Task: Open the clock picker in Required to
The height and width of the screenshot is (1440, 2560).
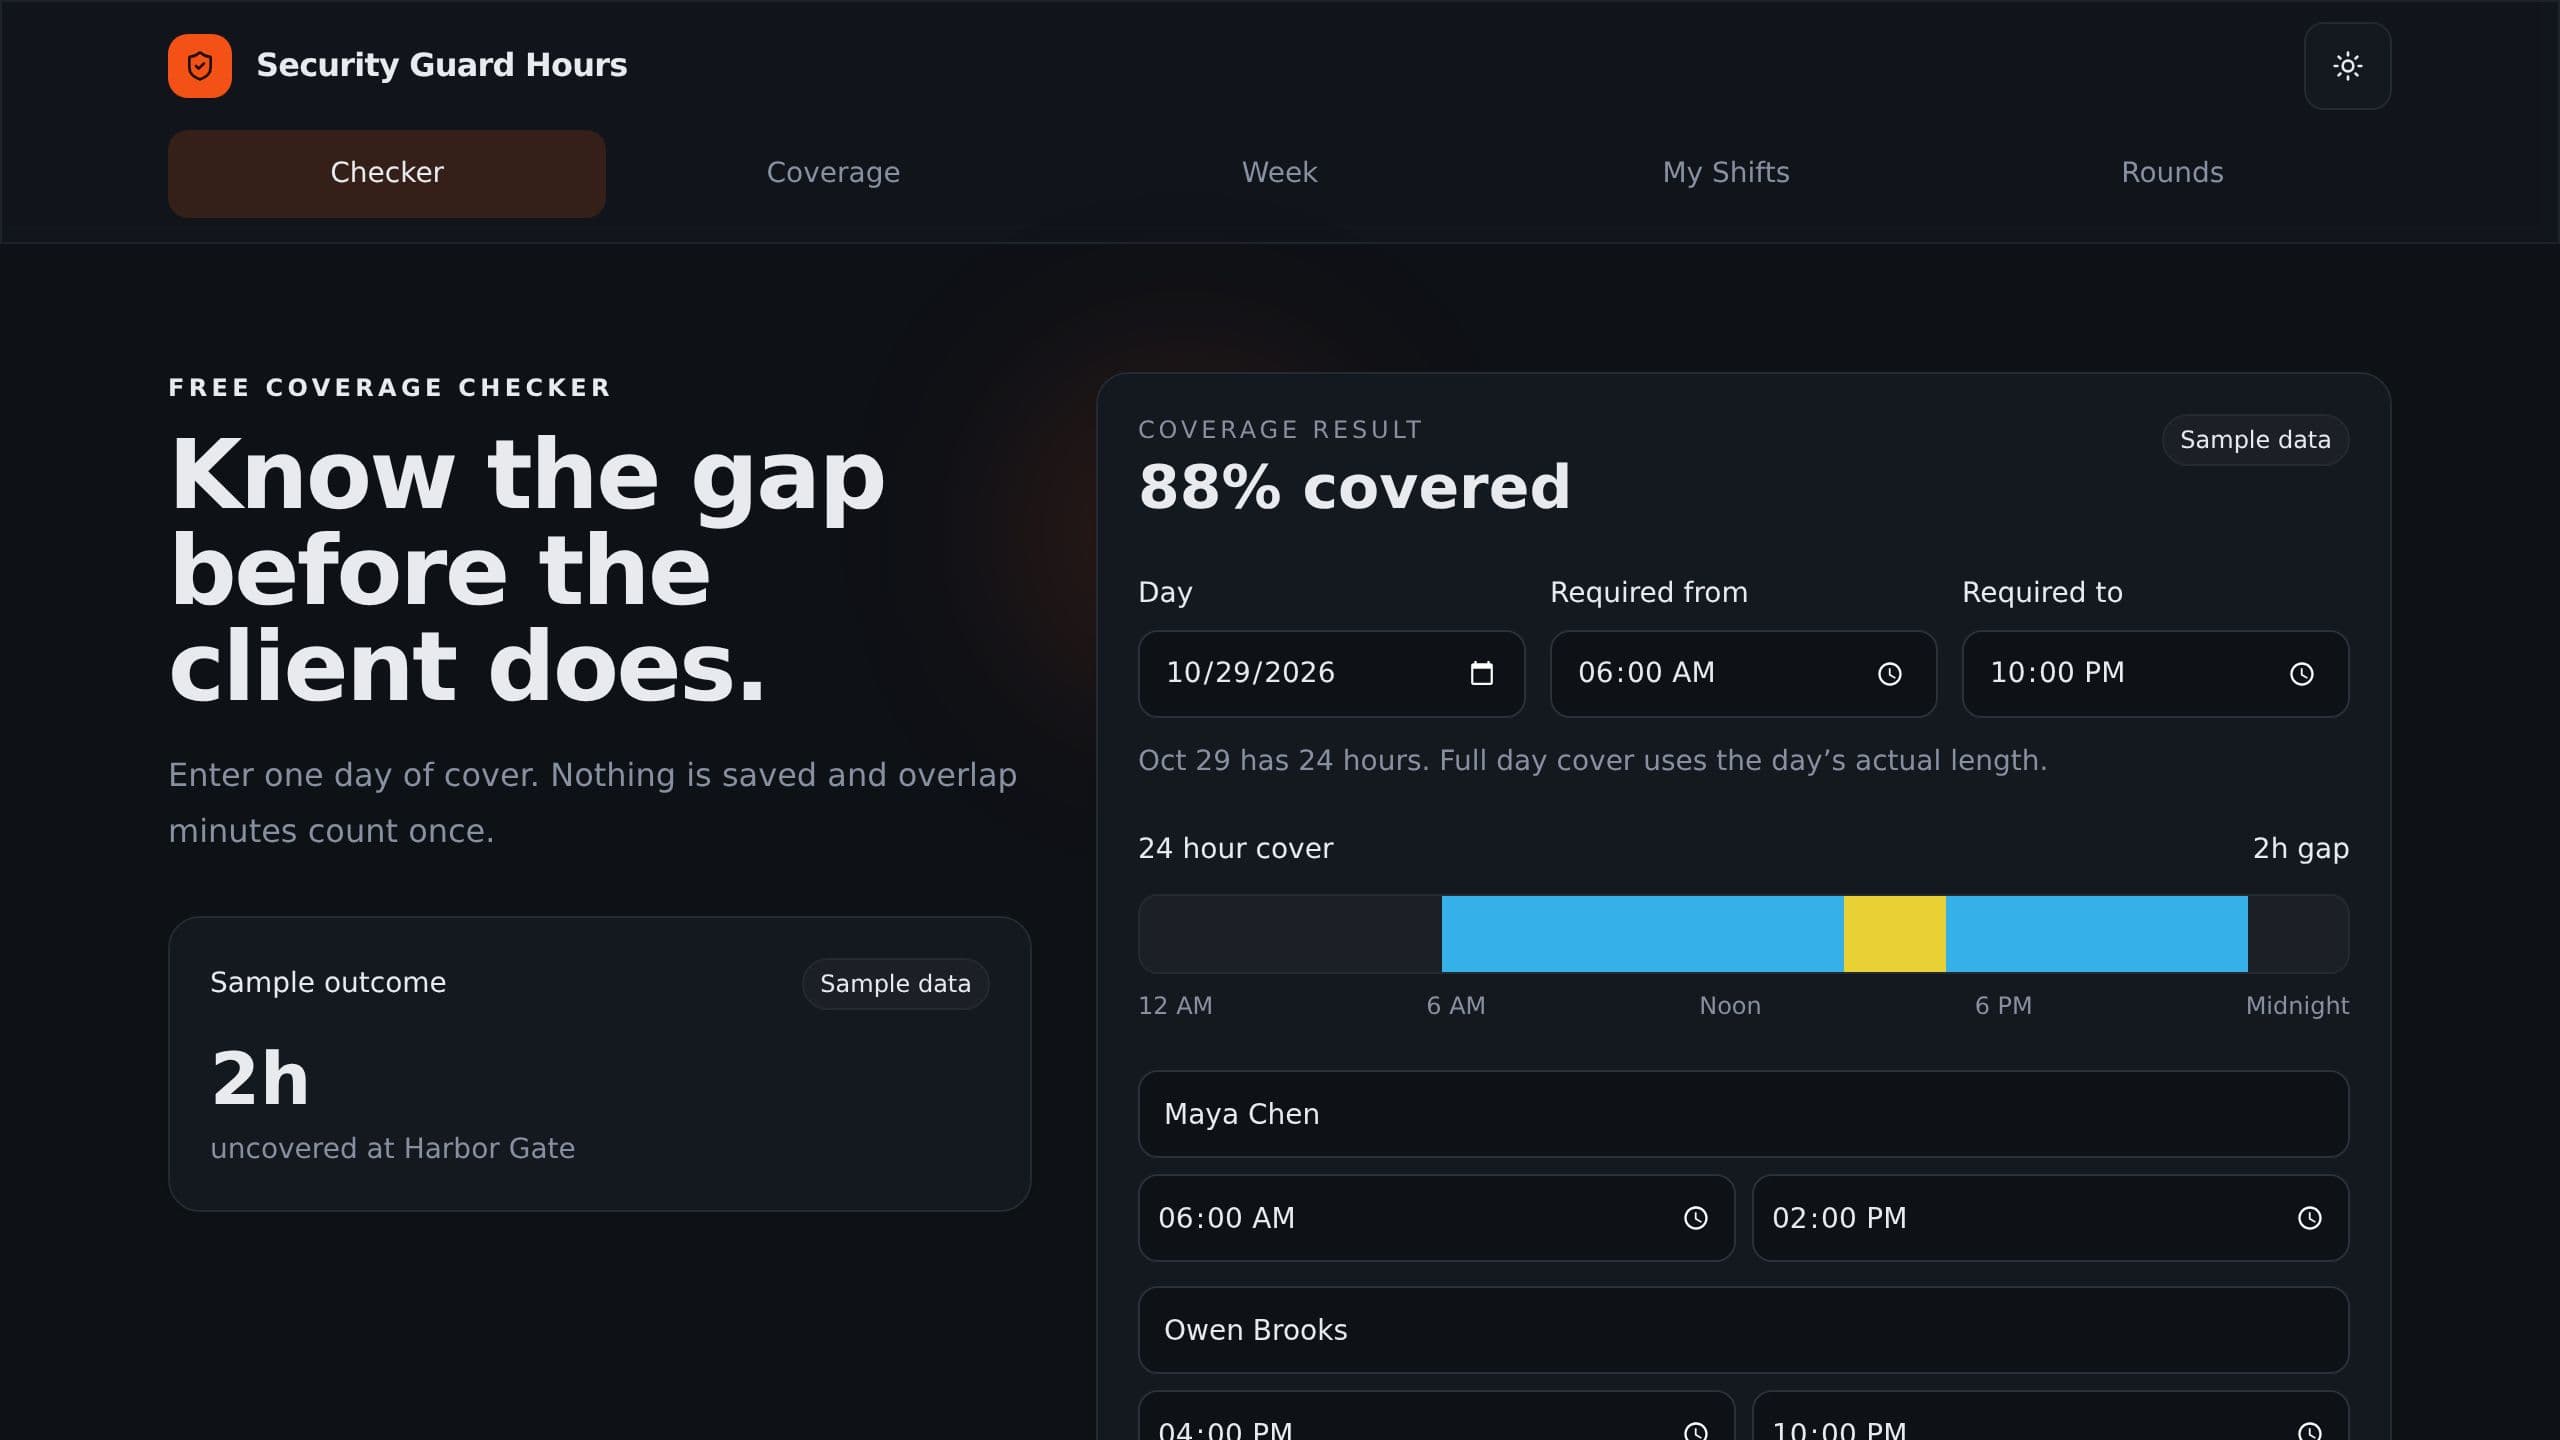Action: pos(2301,674)
